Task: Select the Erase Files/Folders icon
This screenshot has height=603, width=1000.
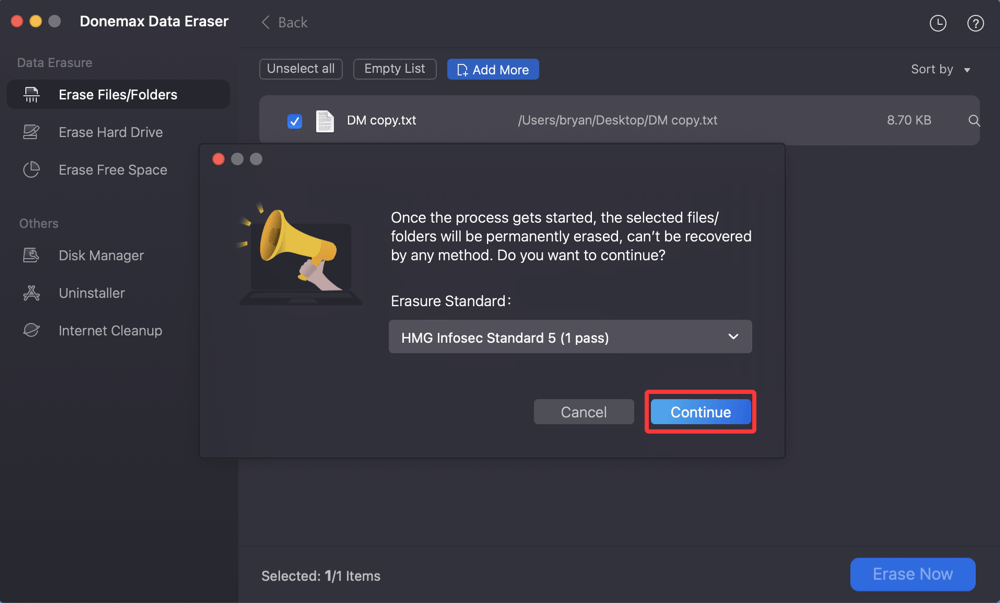Action: [33, 94]
